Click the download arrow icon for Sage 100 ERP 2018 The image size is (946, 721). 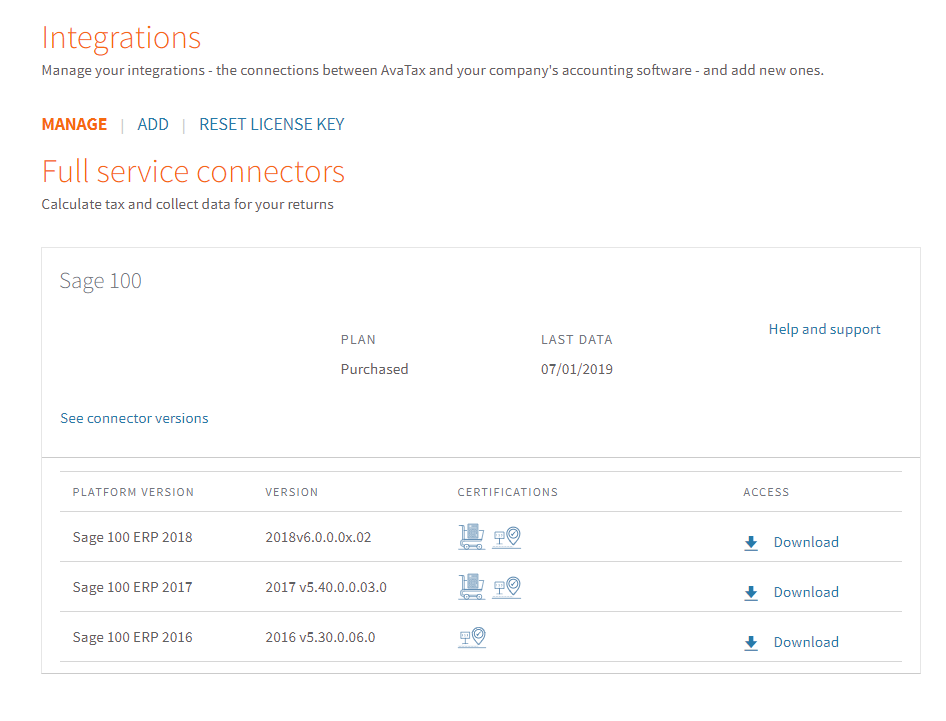(751, 542)
